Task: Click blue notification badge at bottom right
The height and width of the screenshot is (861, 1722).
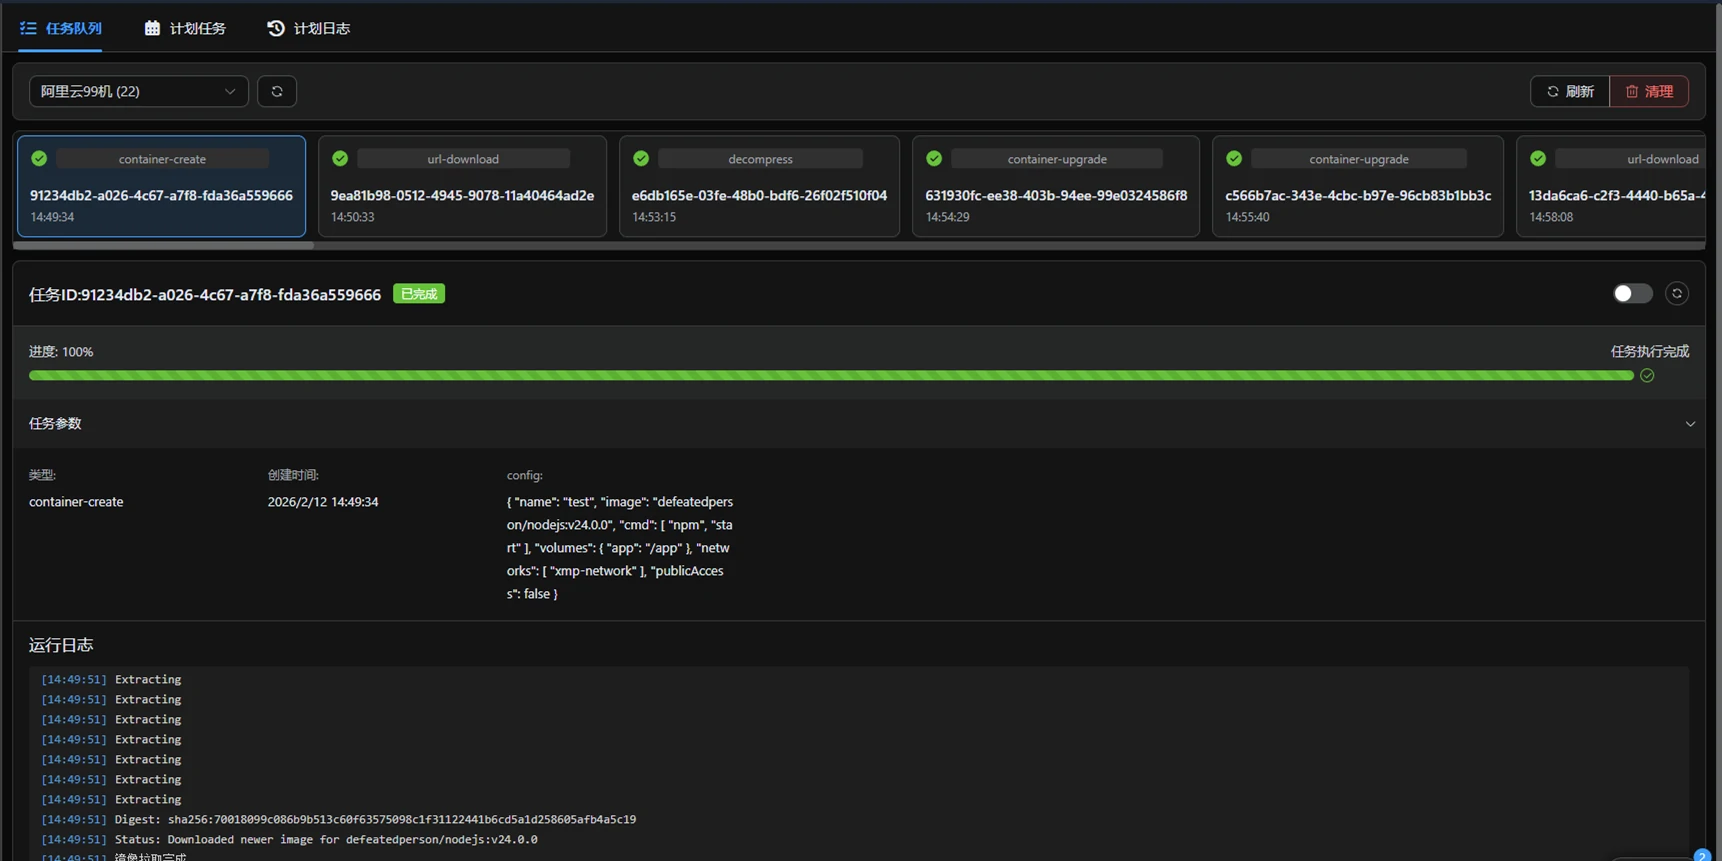Action: (1701, 855)
